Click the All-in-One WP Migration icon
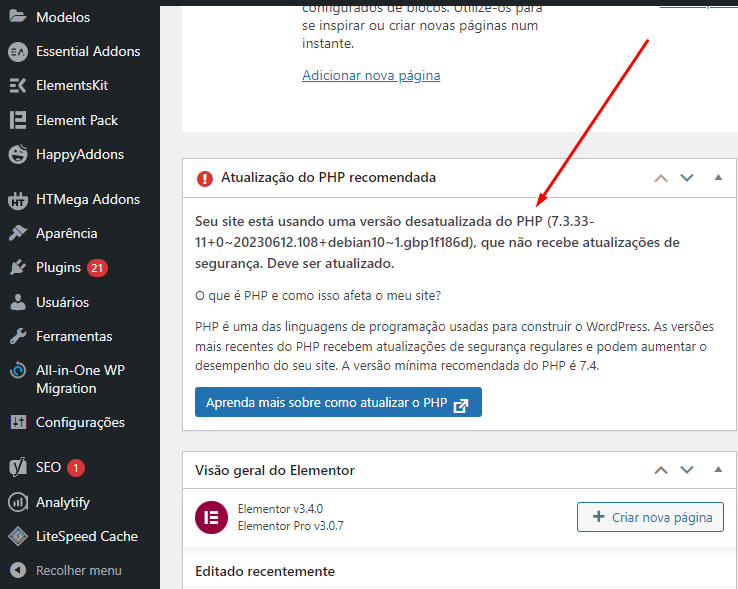Image resolution: width=738 pixels, height=589 pixels. point(18,371)
